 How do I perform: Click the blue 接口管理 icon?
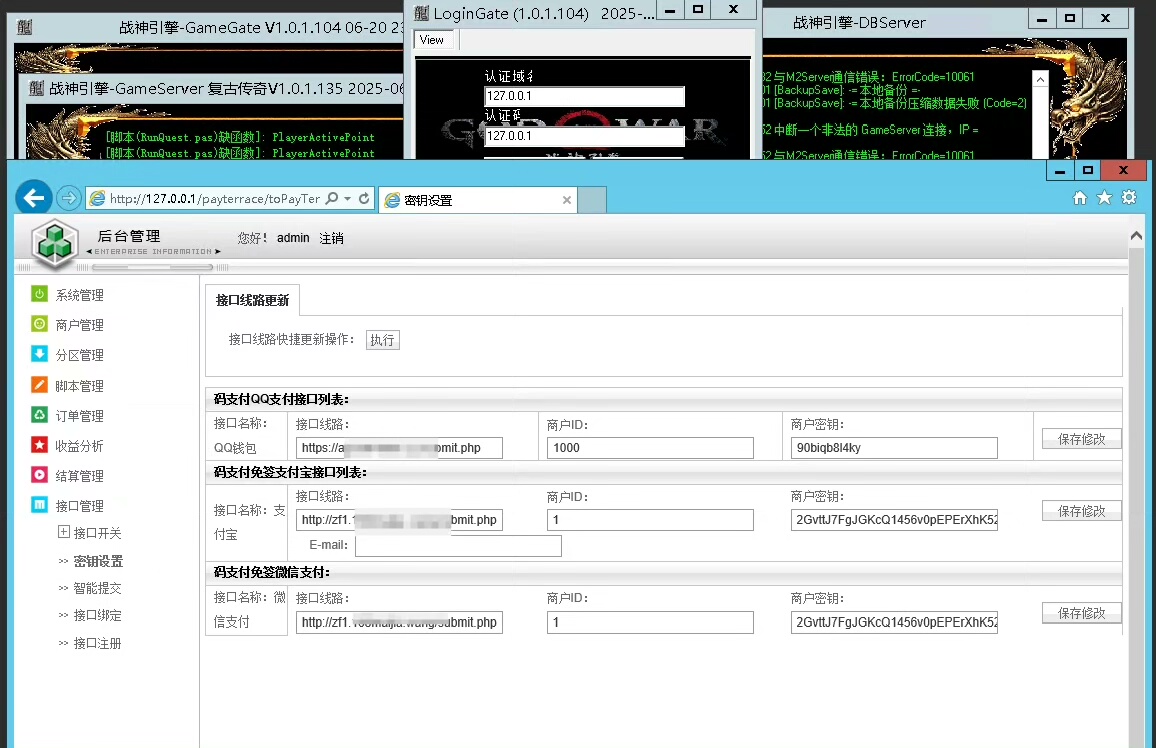[x=39, y=505]
